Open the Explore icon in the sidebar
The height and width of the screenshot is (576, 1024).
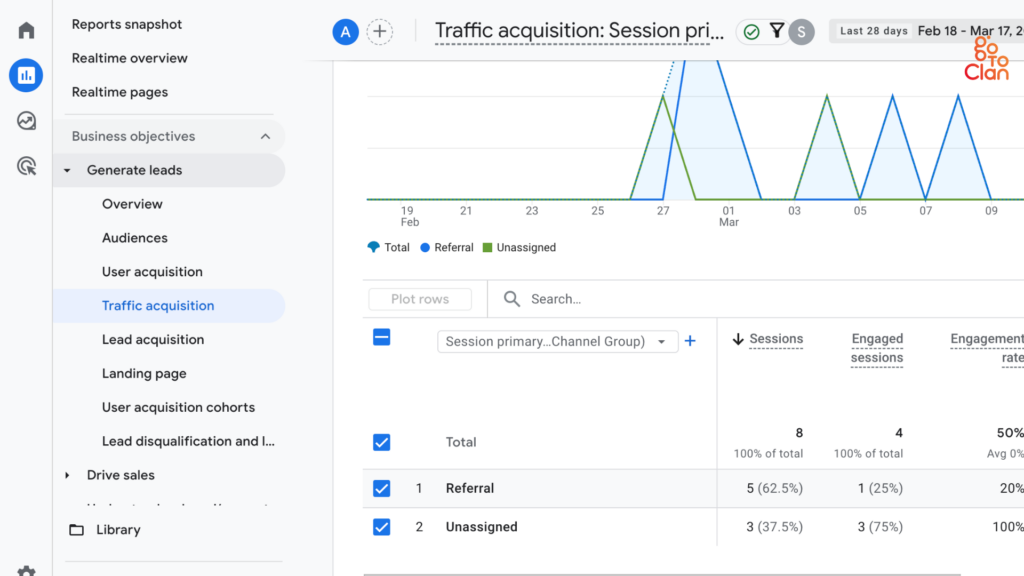pyautogui.click(x=26, y=121)
